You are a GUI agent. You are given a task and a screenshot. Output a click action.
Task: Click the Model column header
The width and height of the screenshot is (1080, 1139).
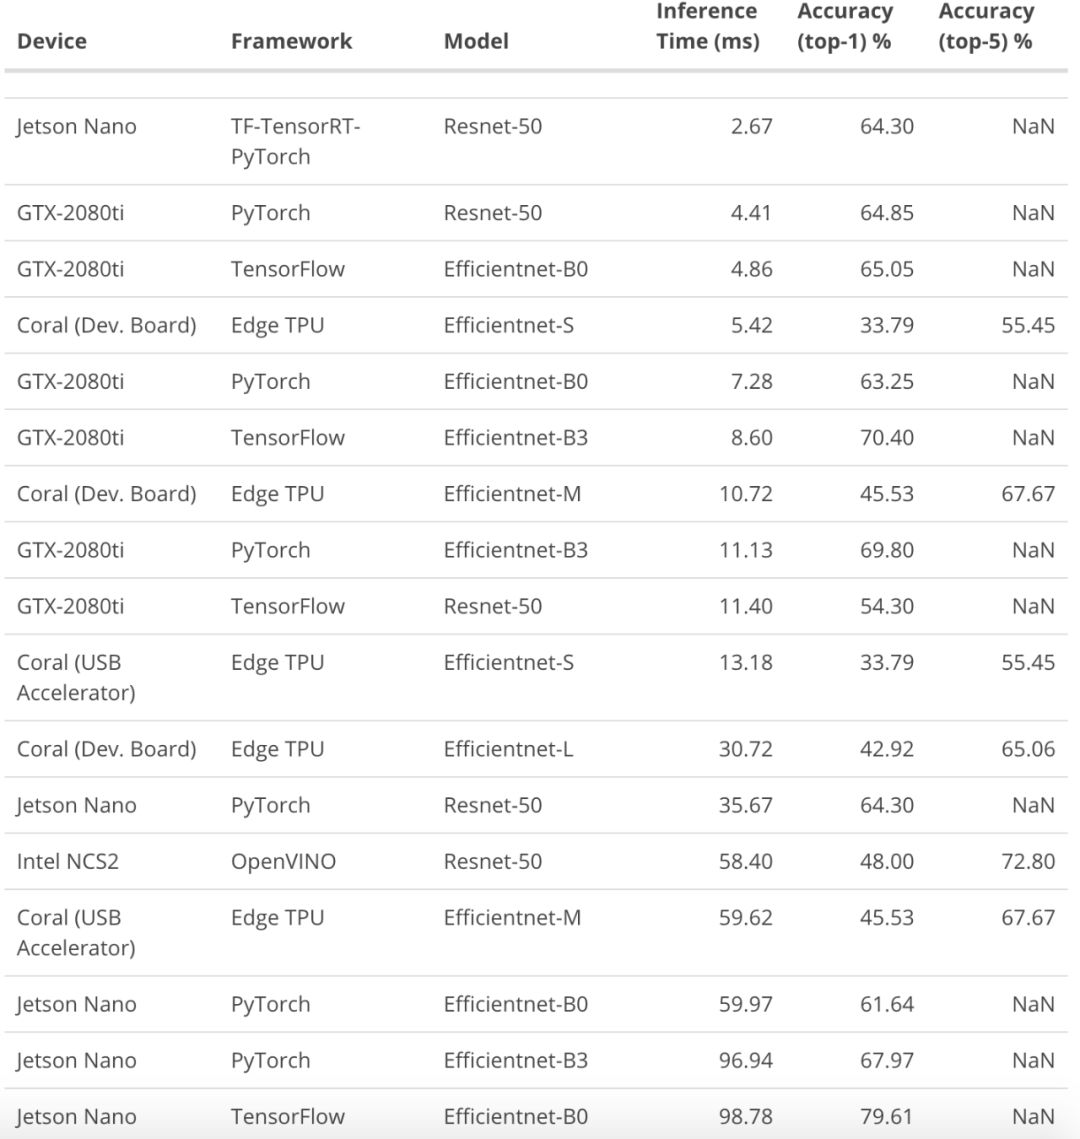[476, 41]
